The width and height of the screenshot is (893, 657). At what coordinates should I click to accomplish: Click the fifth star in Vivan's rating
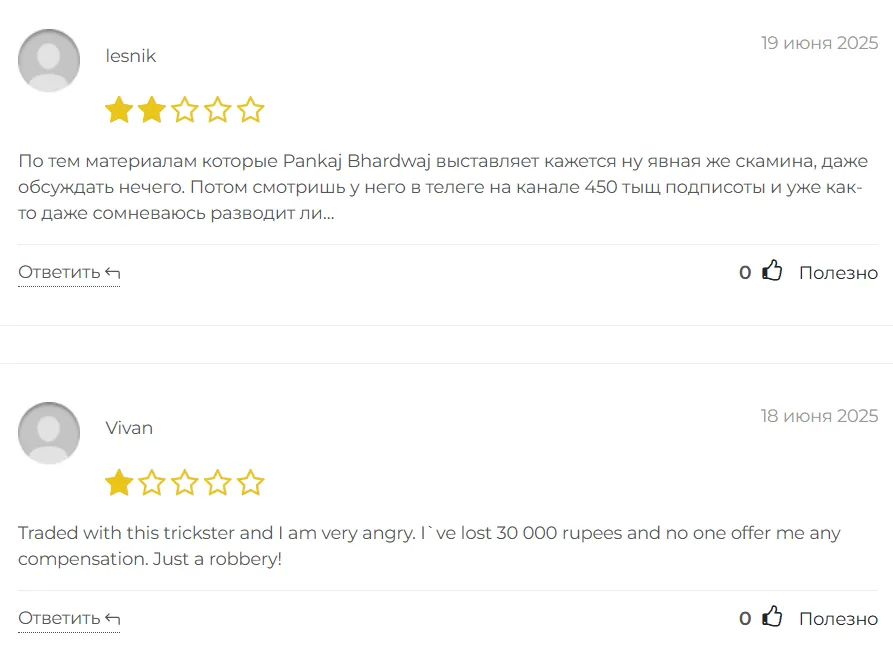pos(251,483)
